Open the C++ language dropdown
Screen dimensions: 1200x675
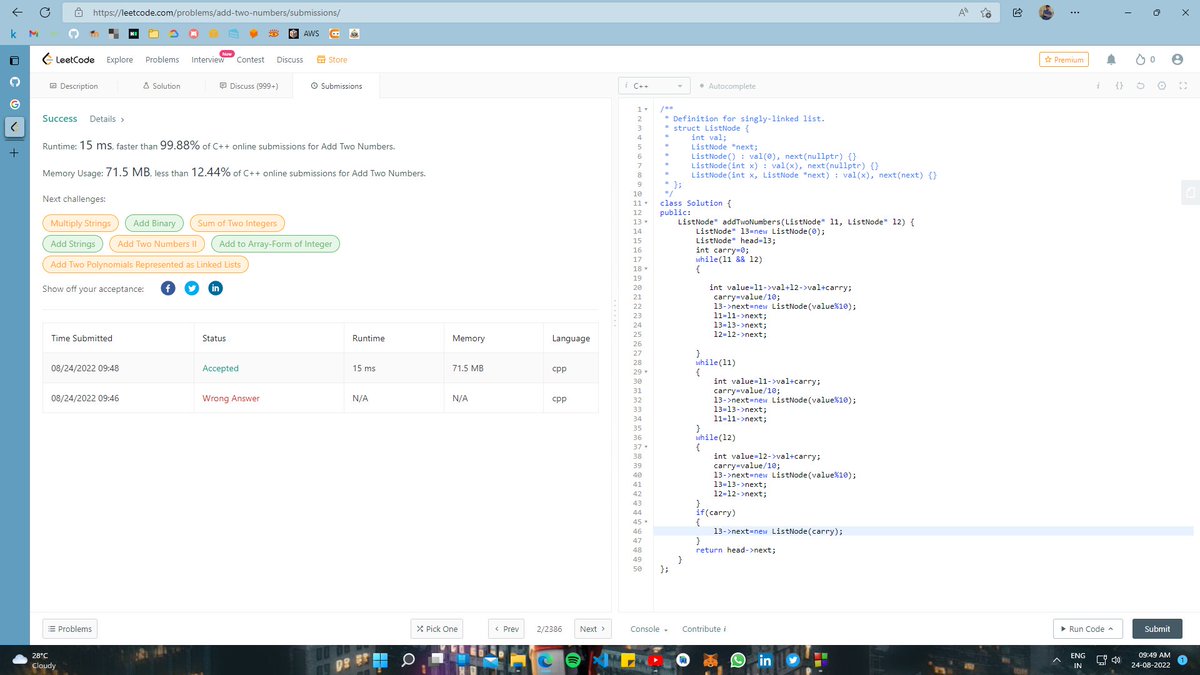pyautogui.click(x=655, y=86)
